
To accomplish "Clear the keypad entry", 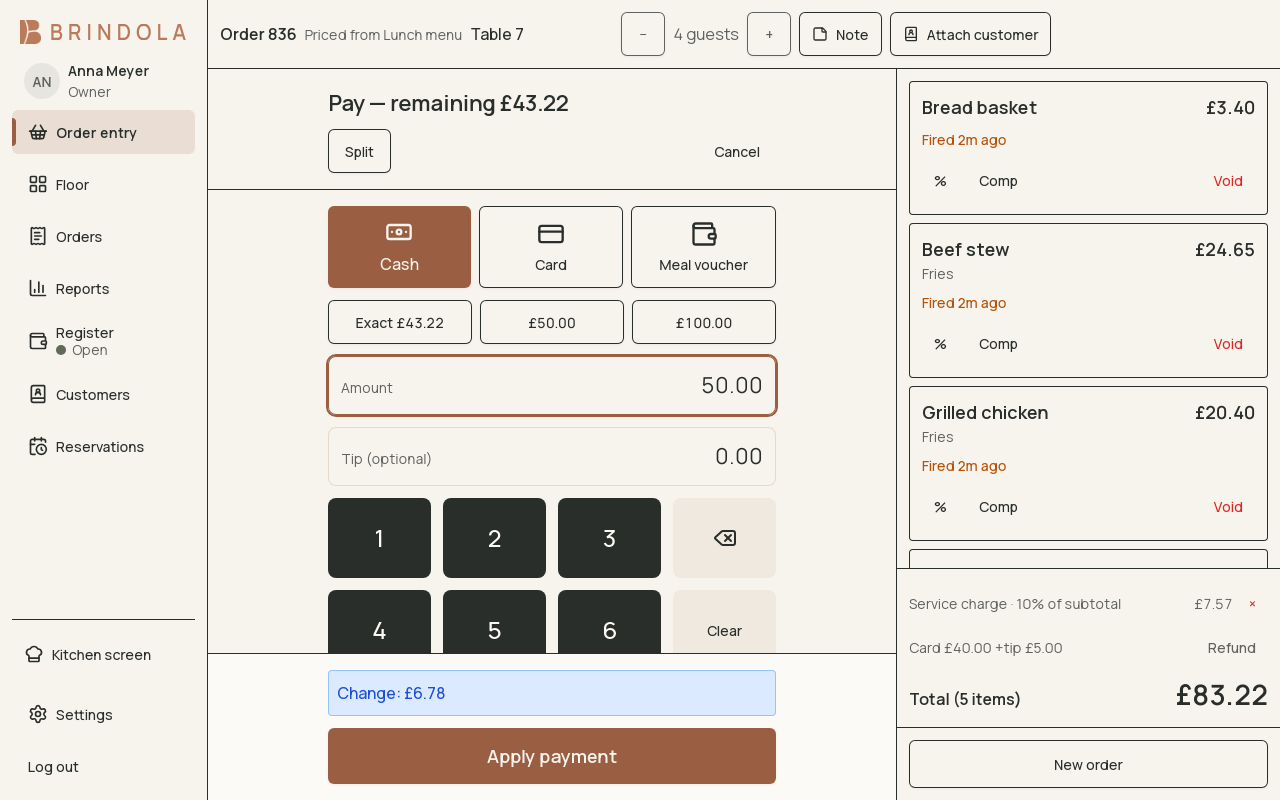I will click(x=724, y=622).
